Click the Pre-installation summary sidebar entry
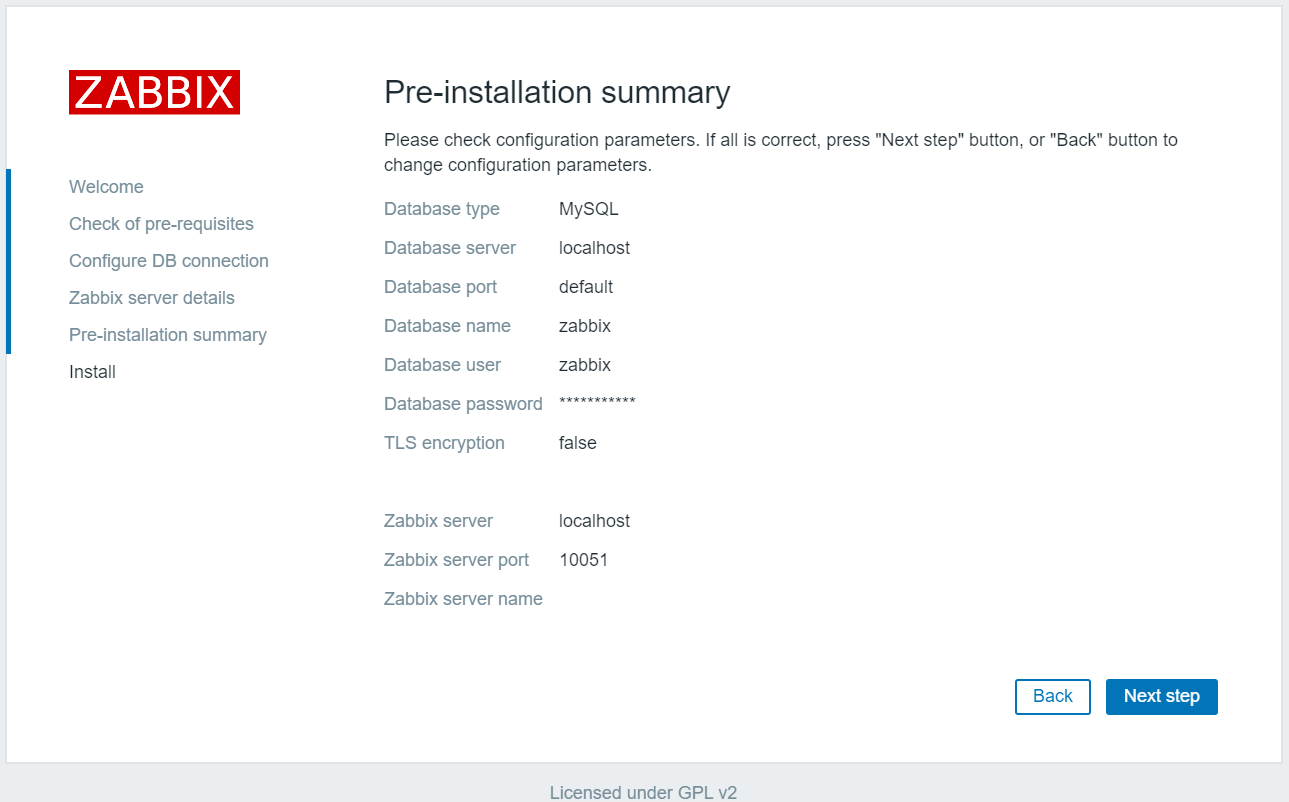 (x=167, y=335)
